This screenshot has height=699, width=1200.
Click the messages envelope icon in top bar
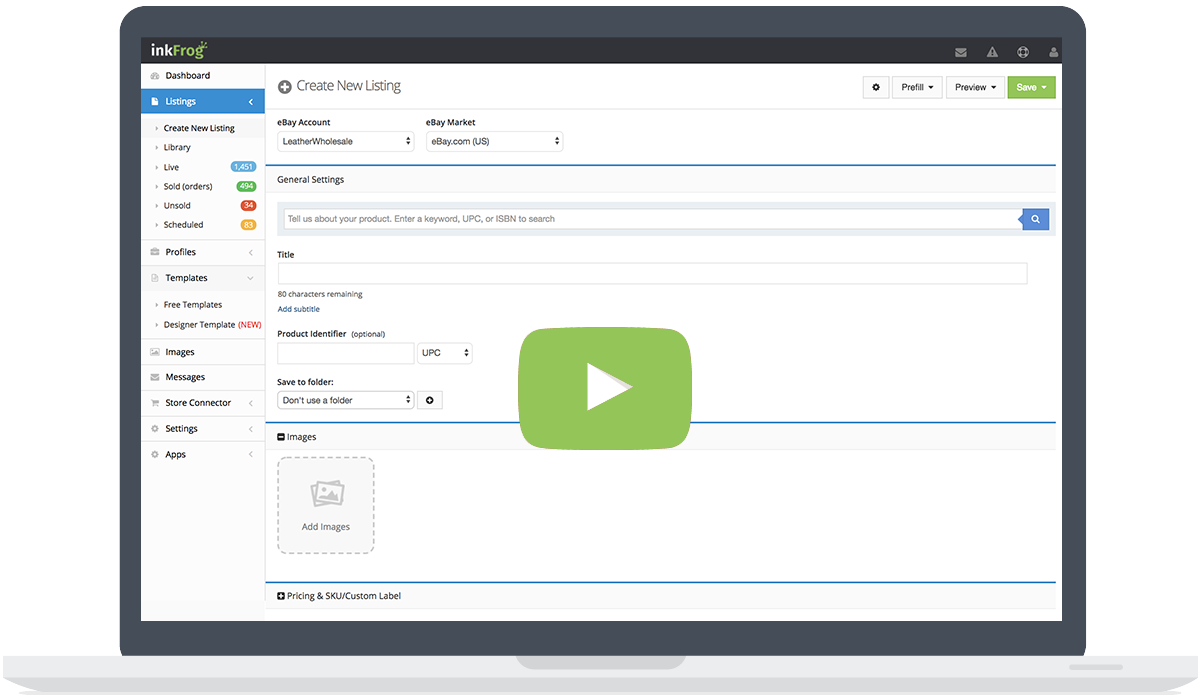[961, 51]
